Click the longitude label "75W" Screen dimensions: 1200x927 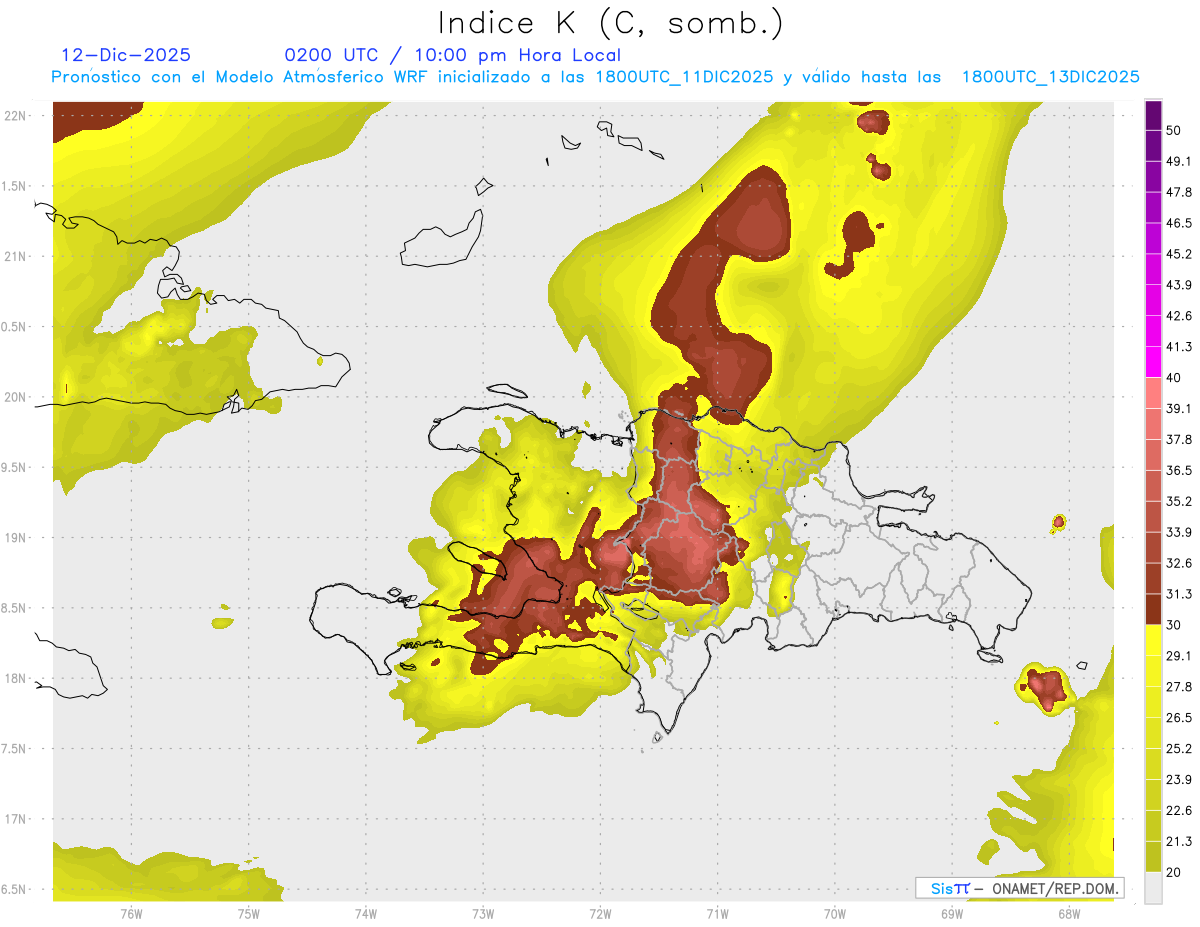coord(248,913)
